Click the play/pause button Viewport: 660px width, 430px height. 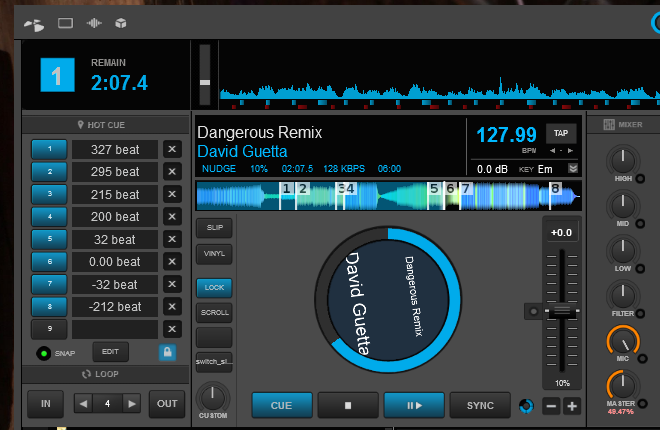[414, 406]
